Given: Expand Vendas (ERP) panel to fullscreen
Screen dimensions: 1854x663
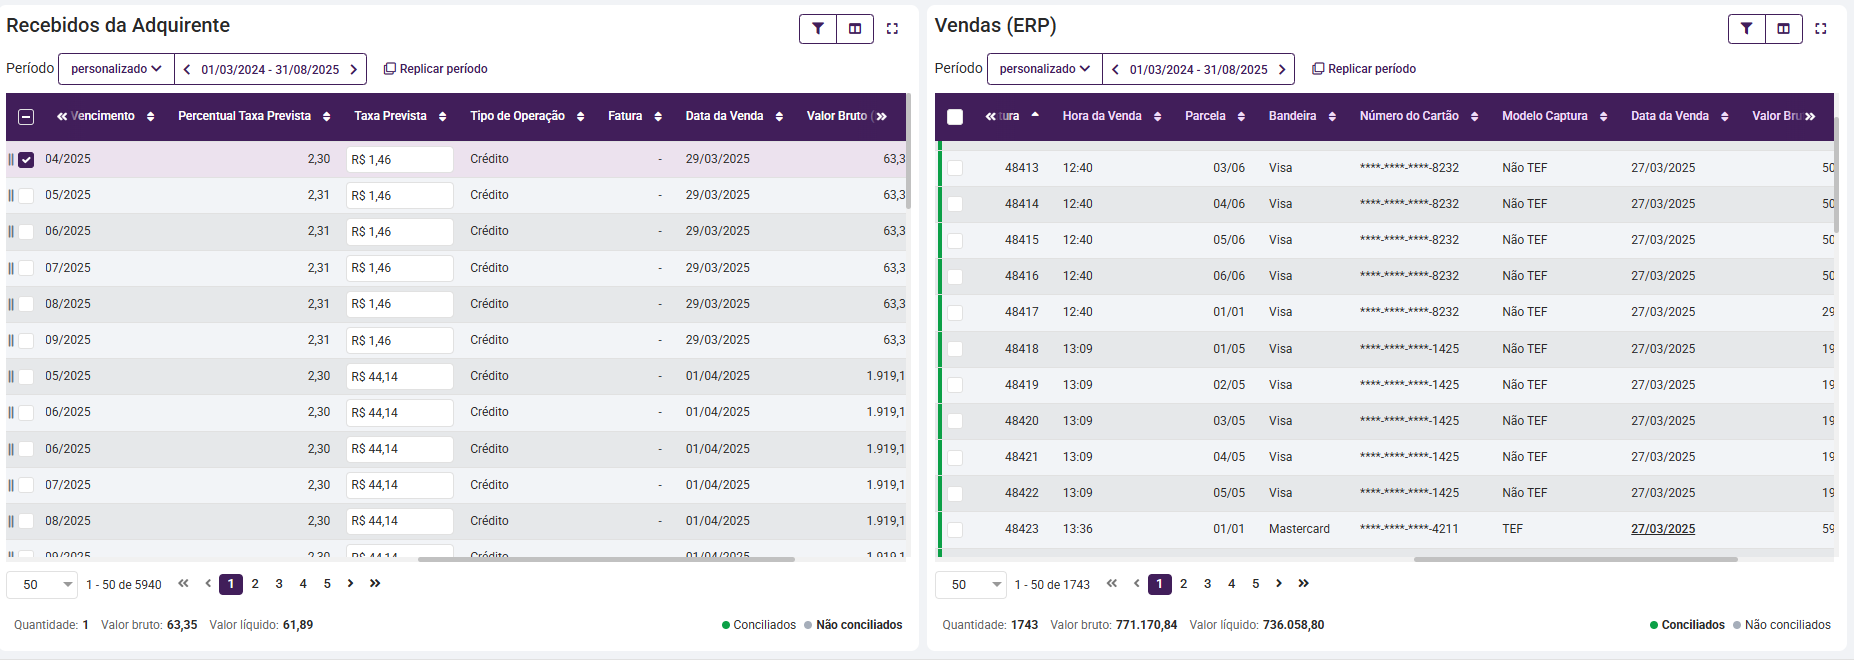Looking at the screenshot, I should pyautogui.click(x=1820, y=29).
